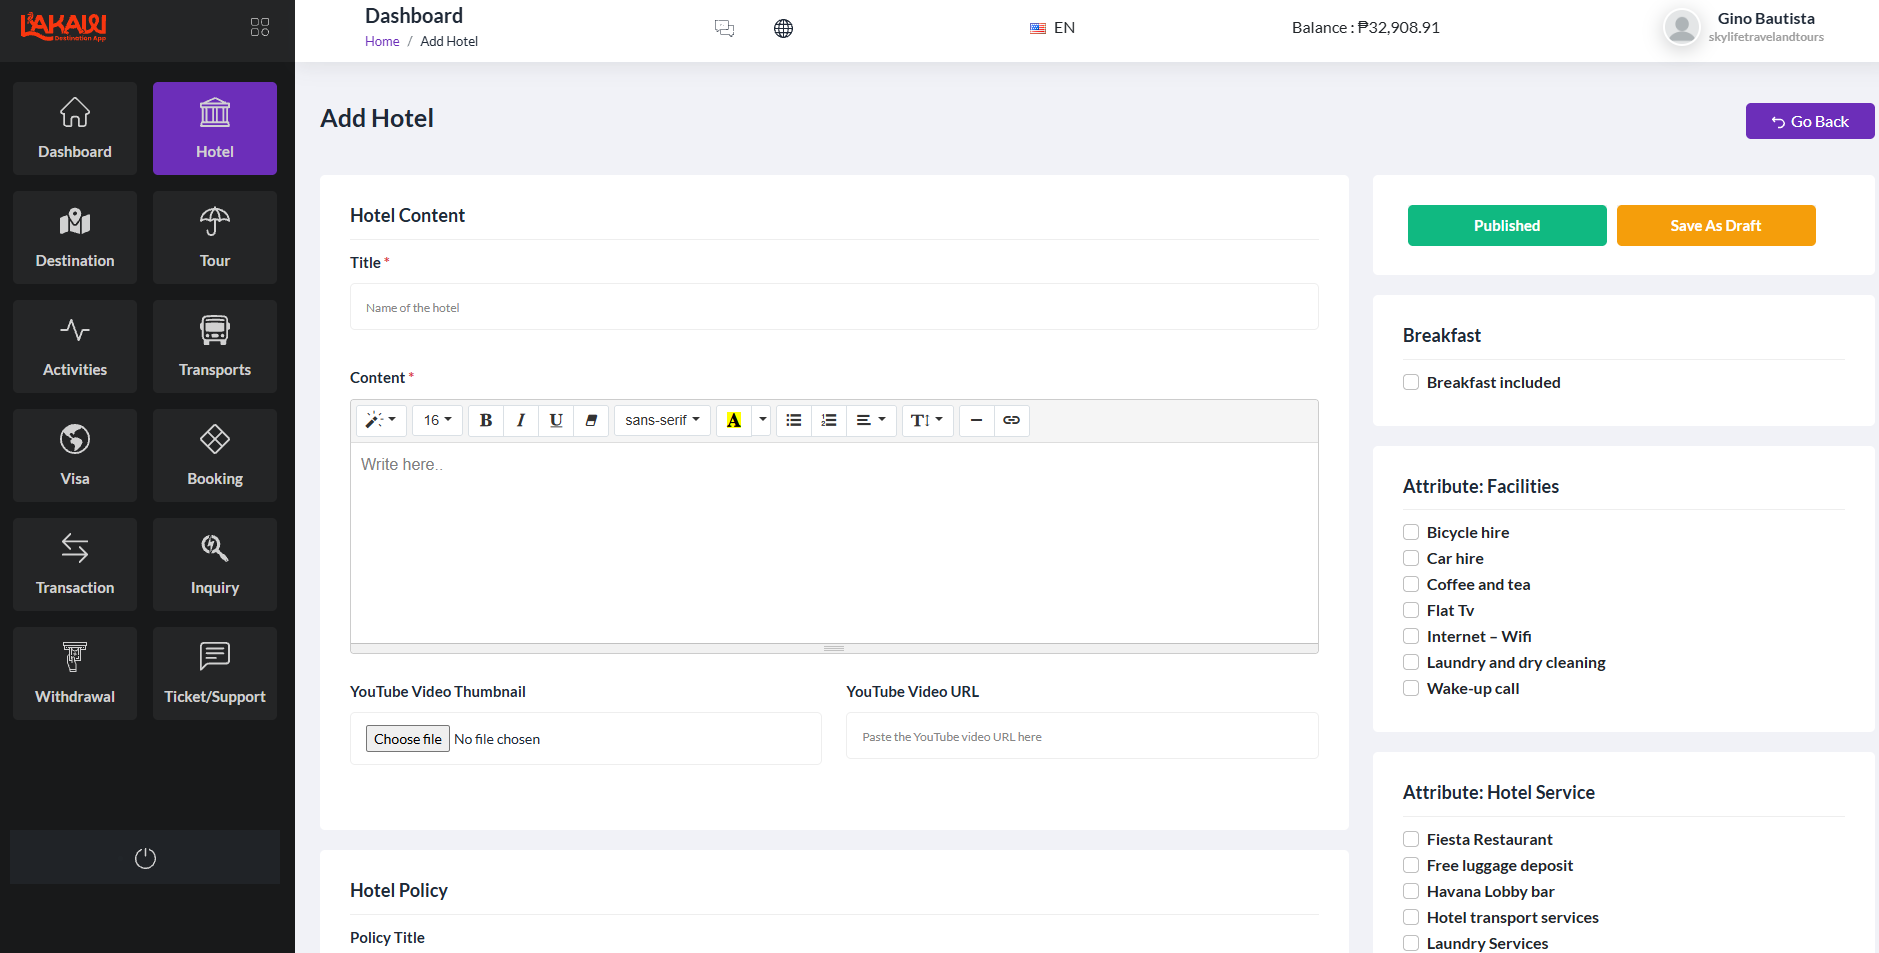
Task: Check the Wake-up call facility
Action: point(1411,688)
